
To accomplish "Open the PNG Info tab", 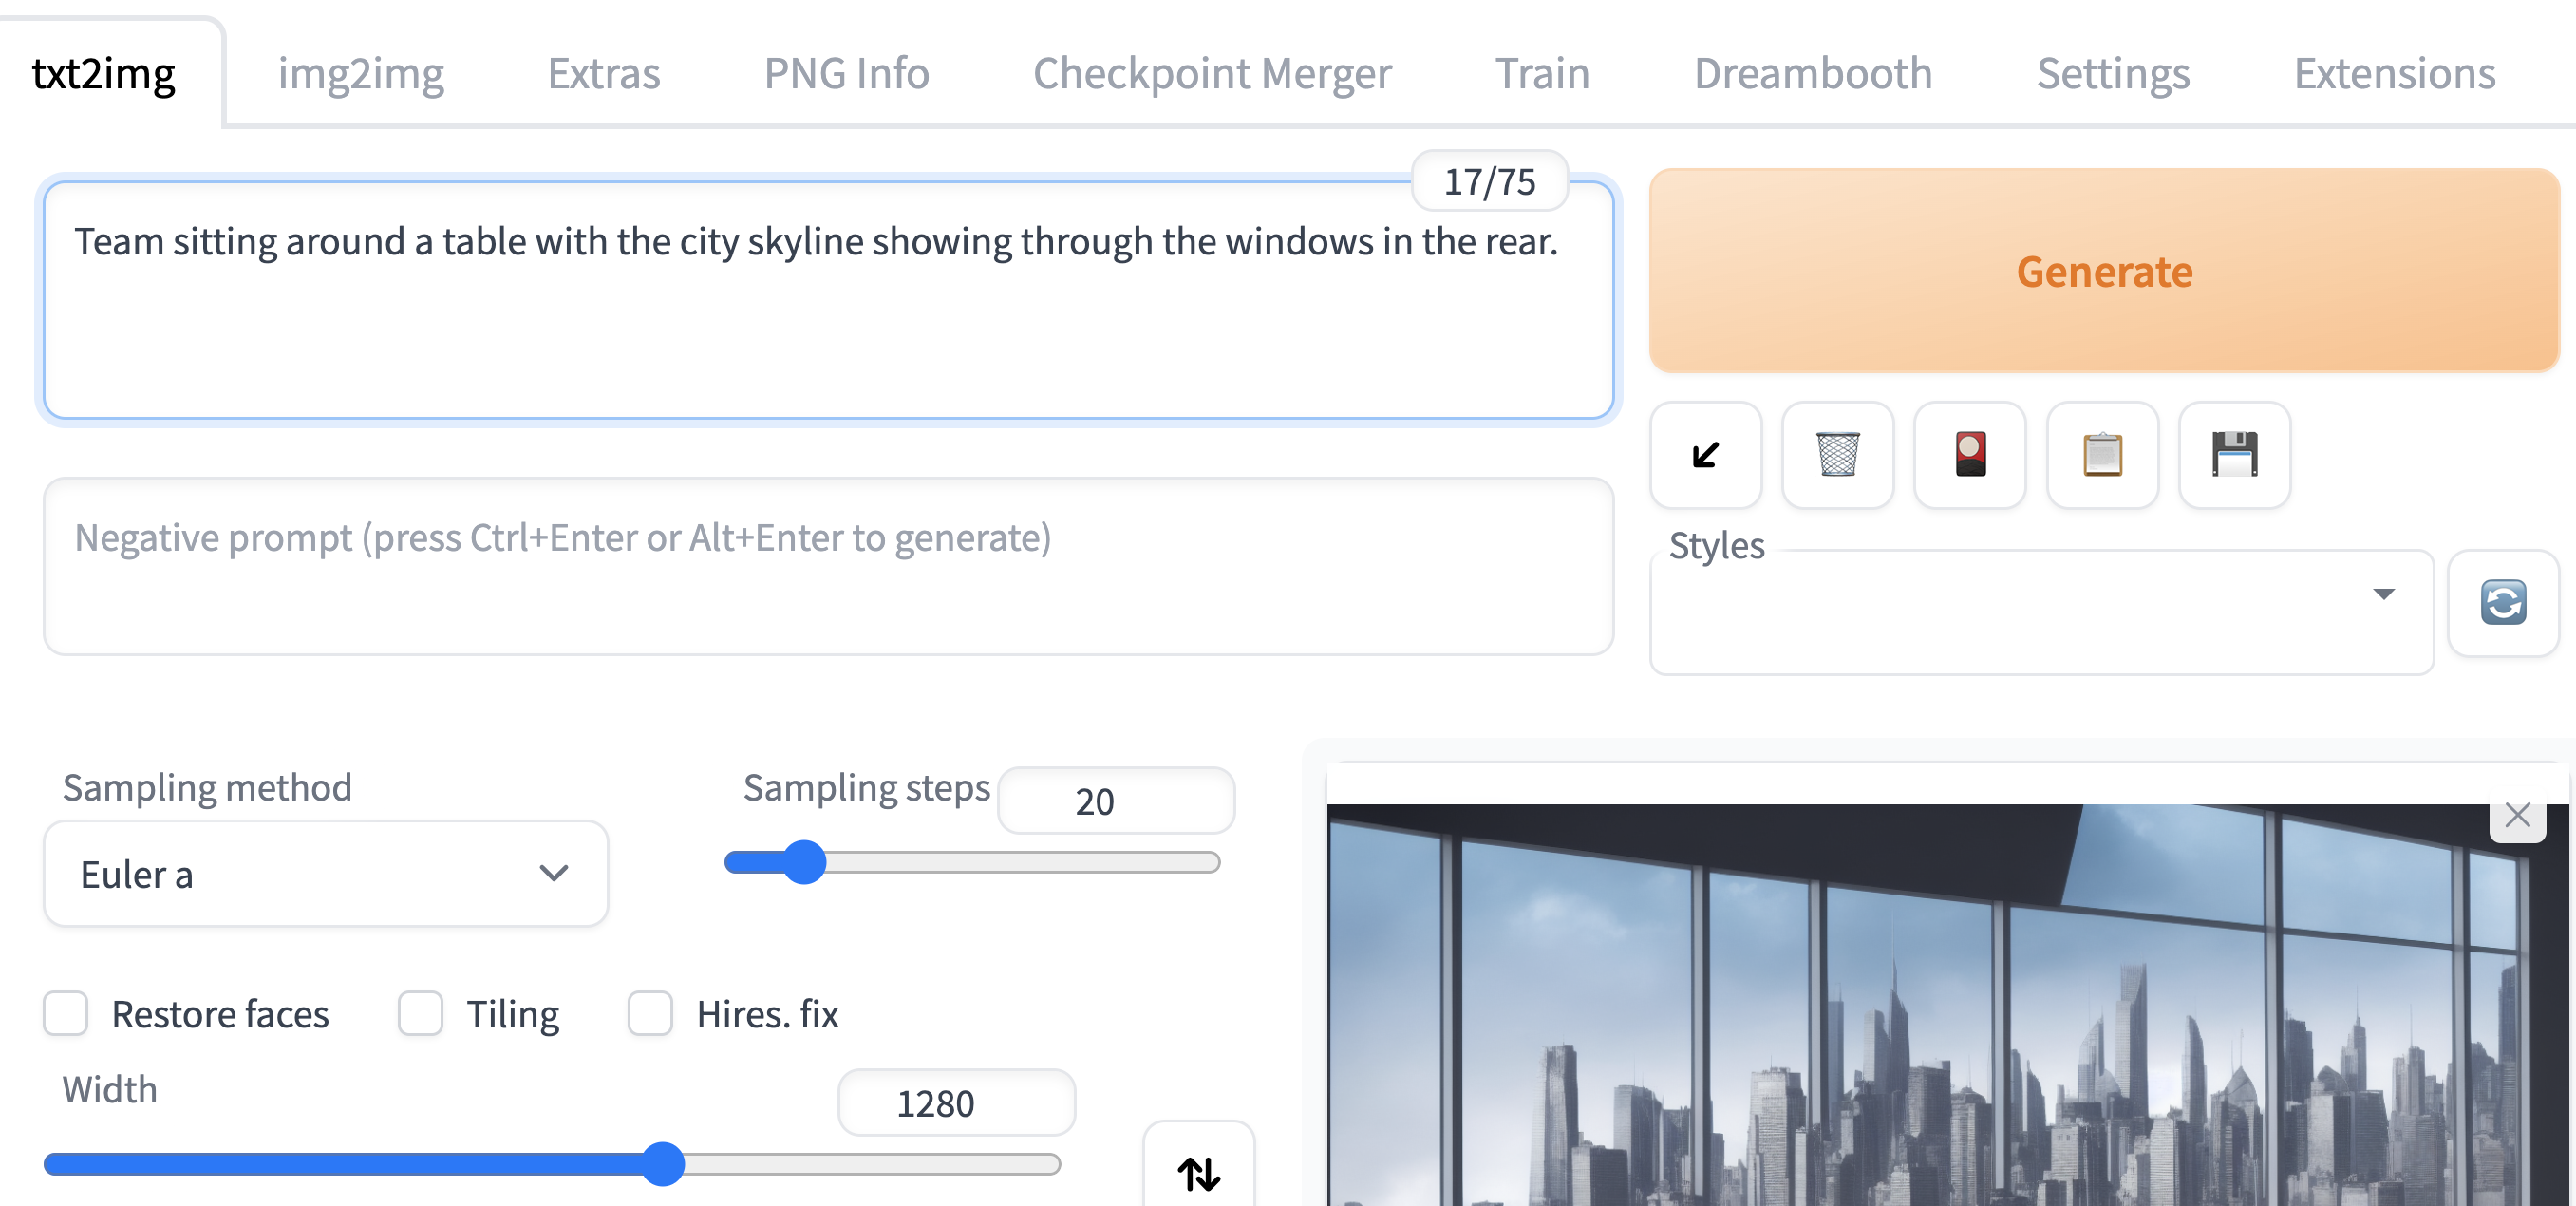I will 846,74.
